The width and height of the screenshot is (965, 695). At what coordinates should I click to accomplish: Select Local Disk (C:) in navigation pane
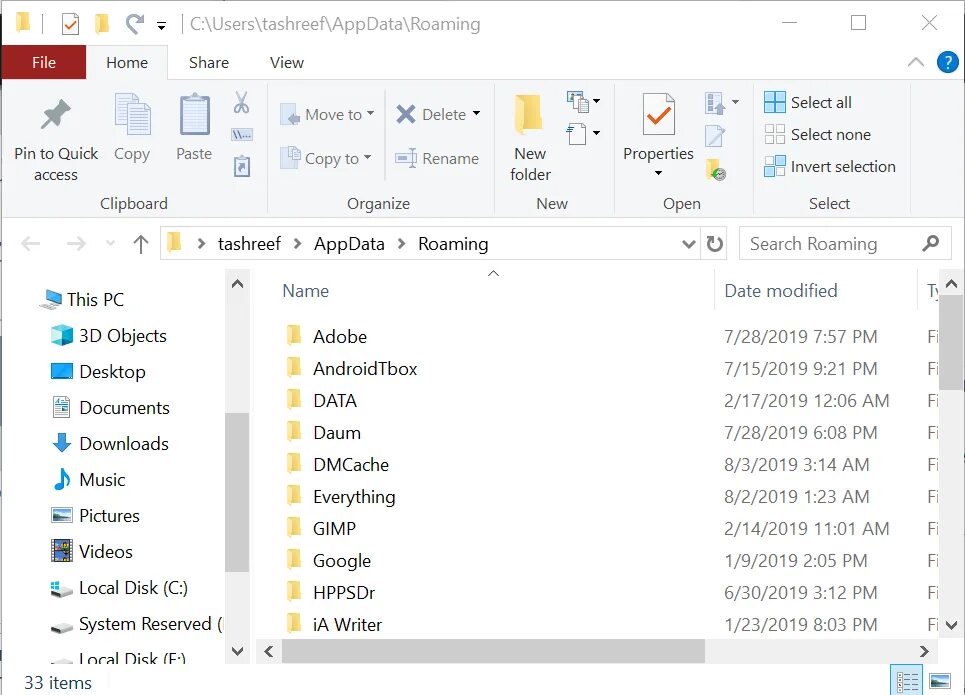[x=119, y=588]
